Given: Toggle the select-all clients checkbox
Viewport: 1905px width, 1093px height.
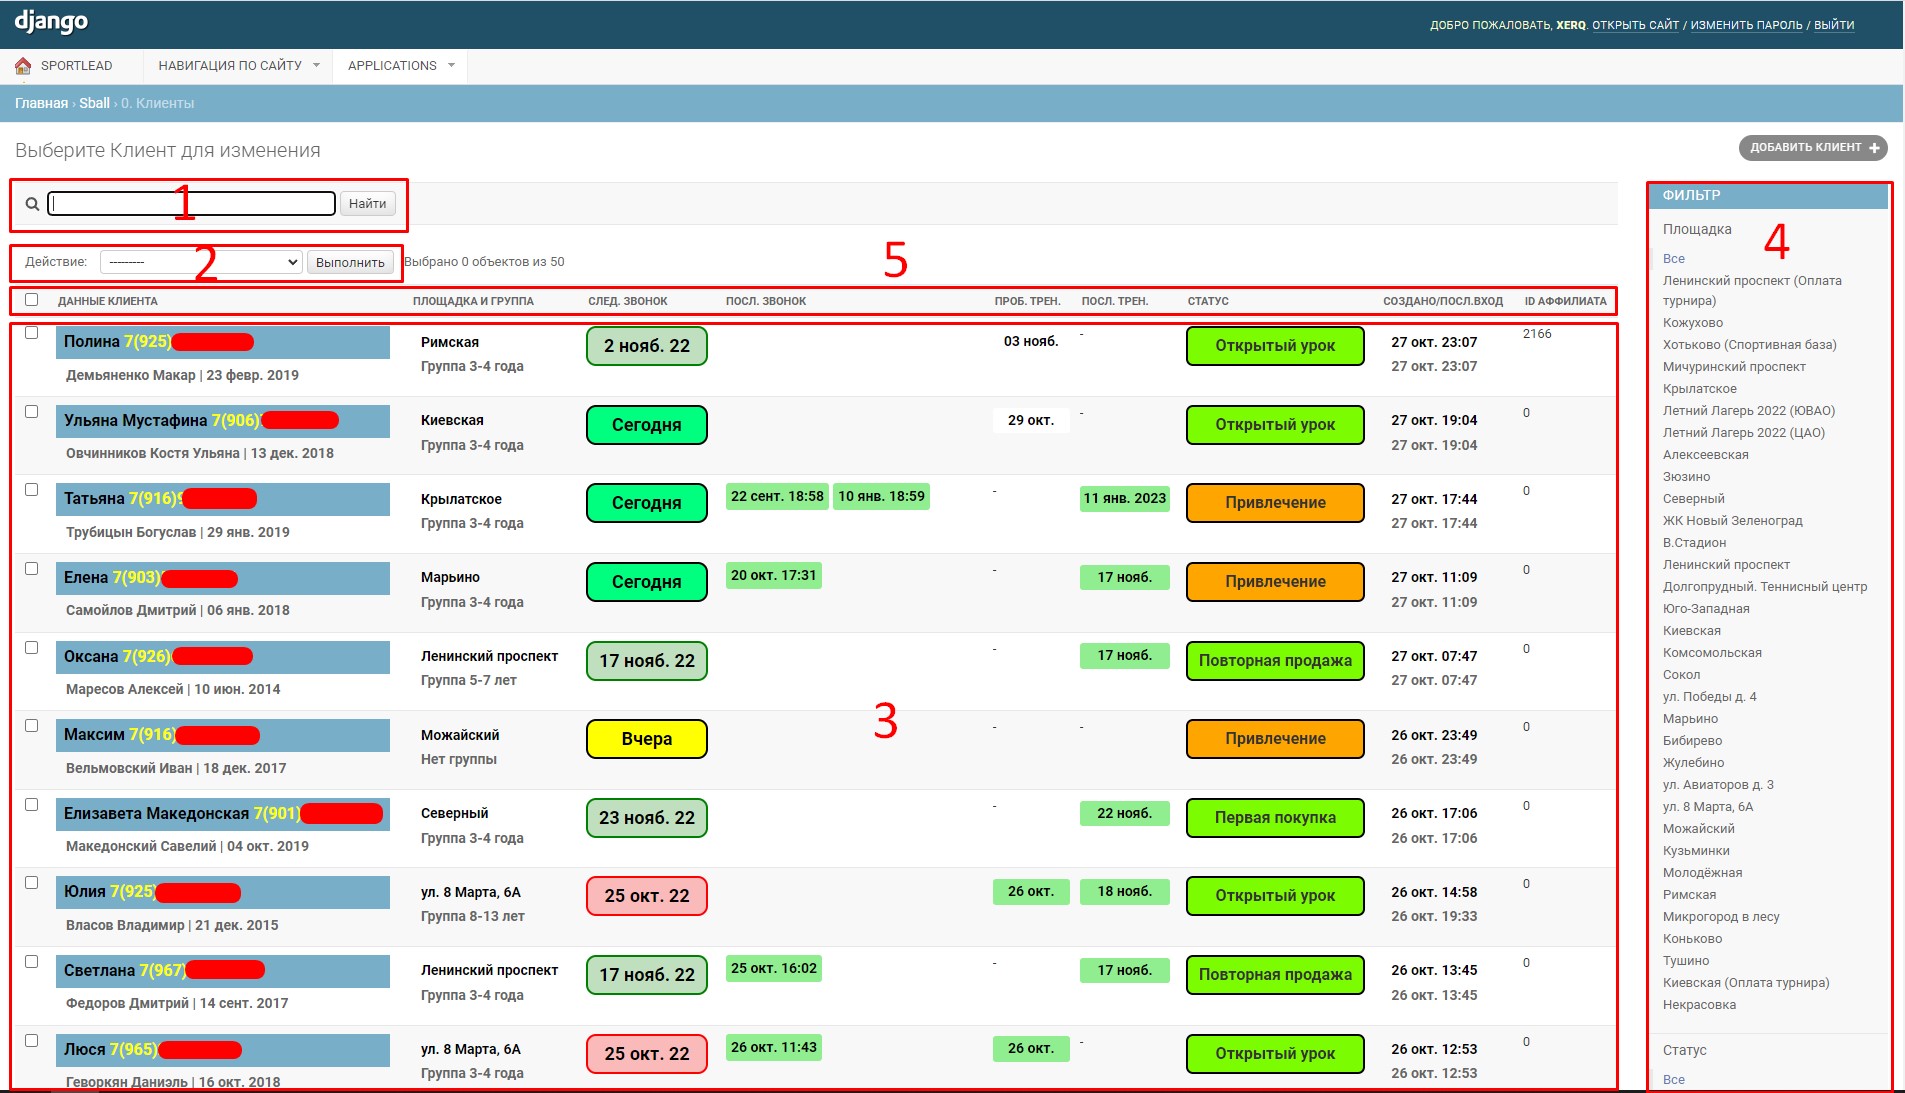Looking at the screenshot, I should point(32,300).
